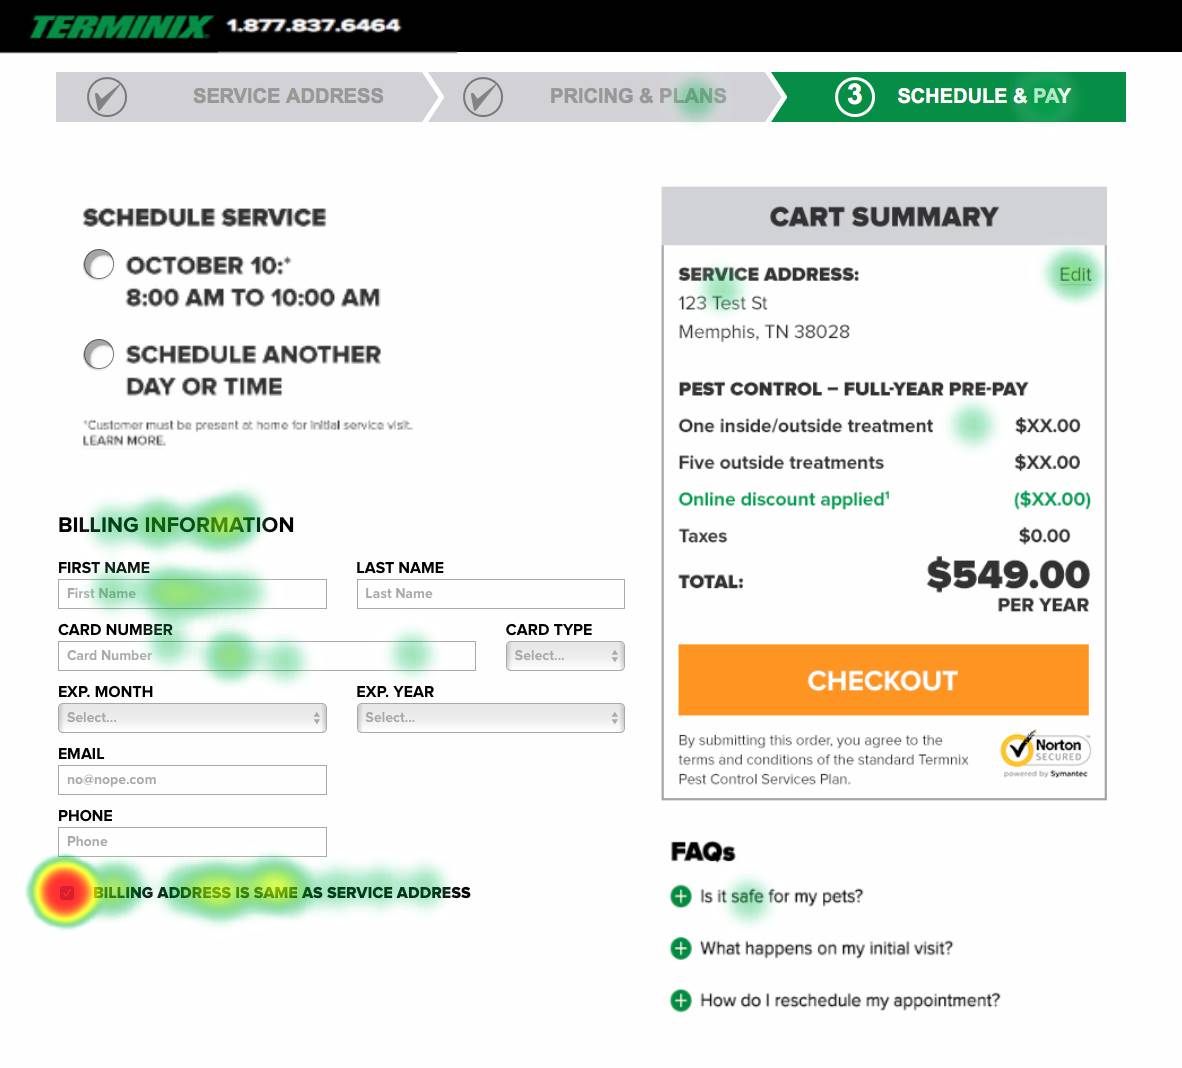The image size is (1182, 1068).
Task: Choose Schedule Another Day or Time option
Action: 99,354
